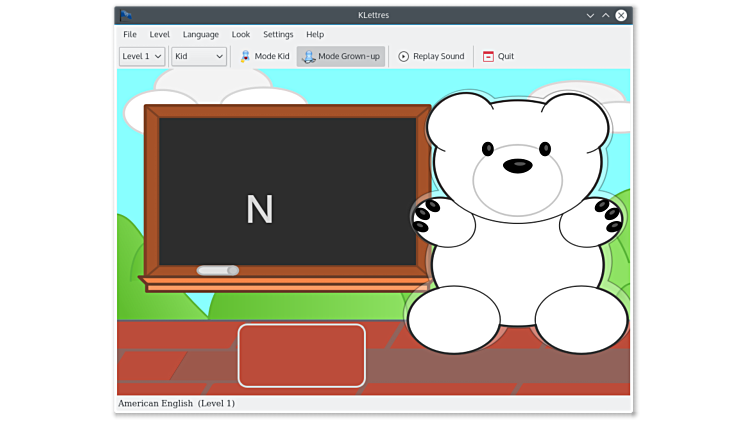Open the Kid theme combo box

tap(199, 56)
